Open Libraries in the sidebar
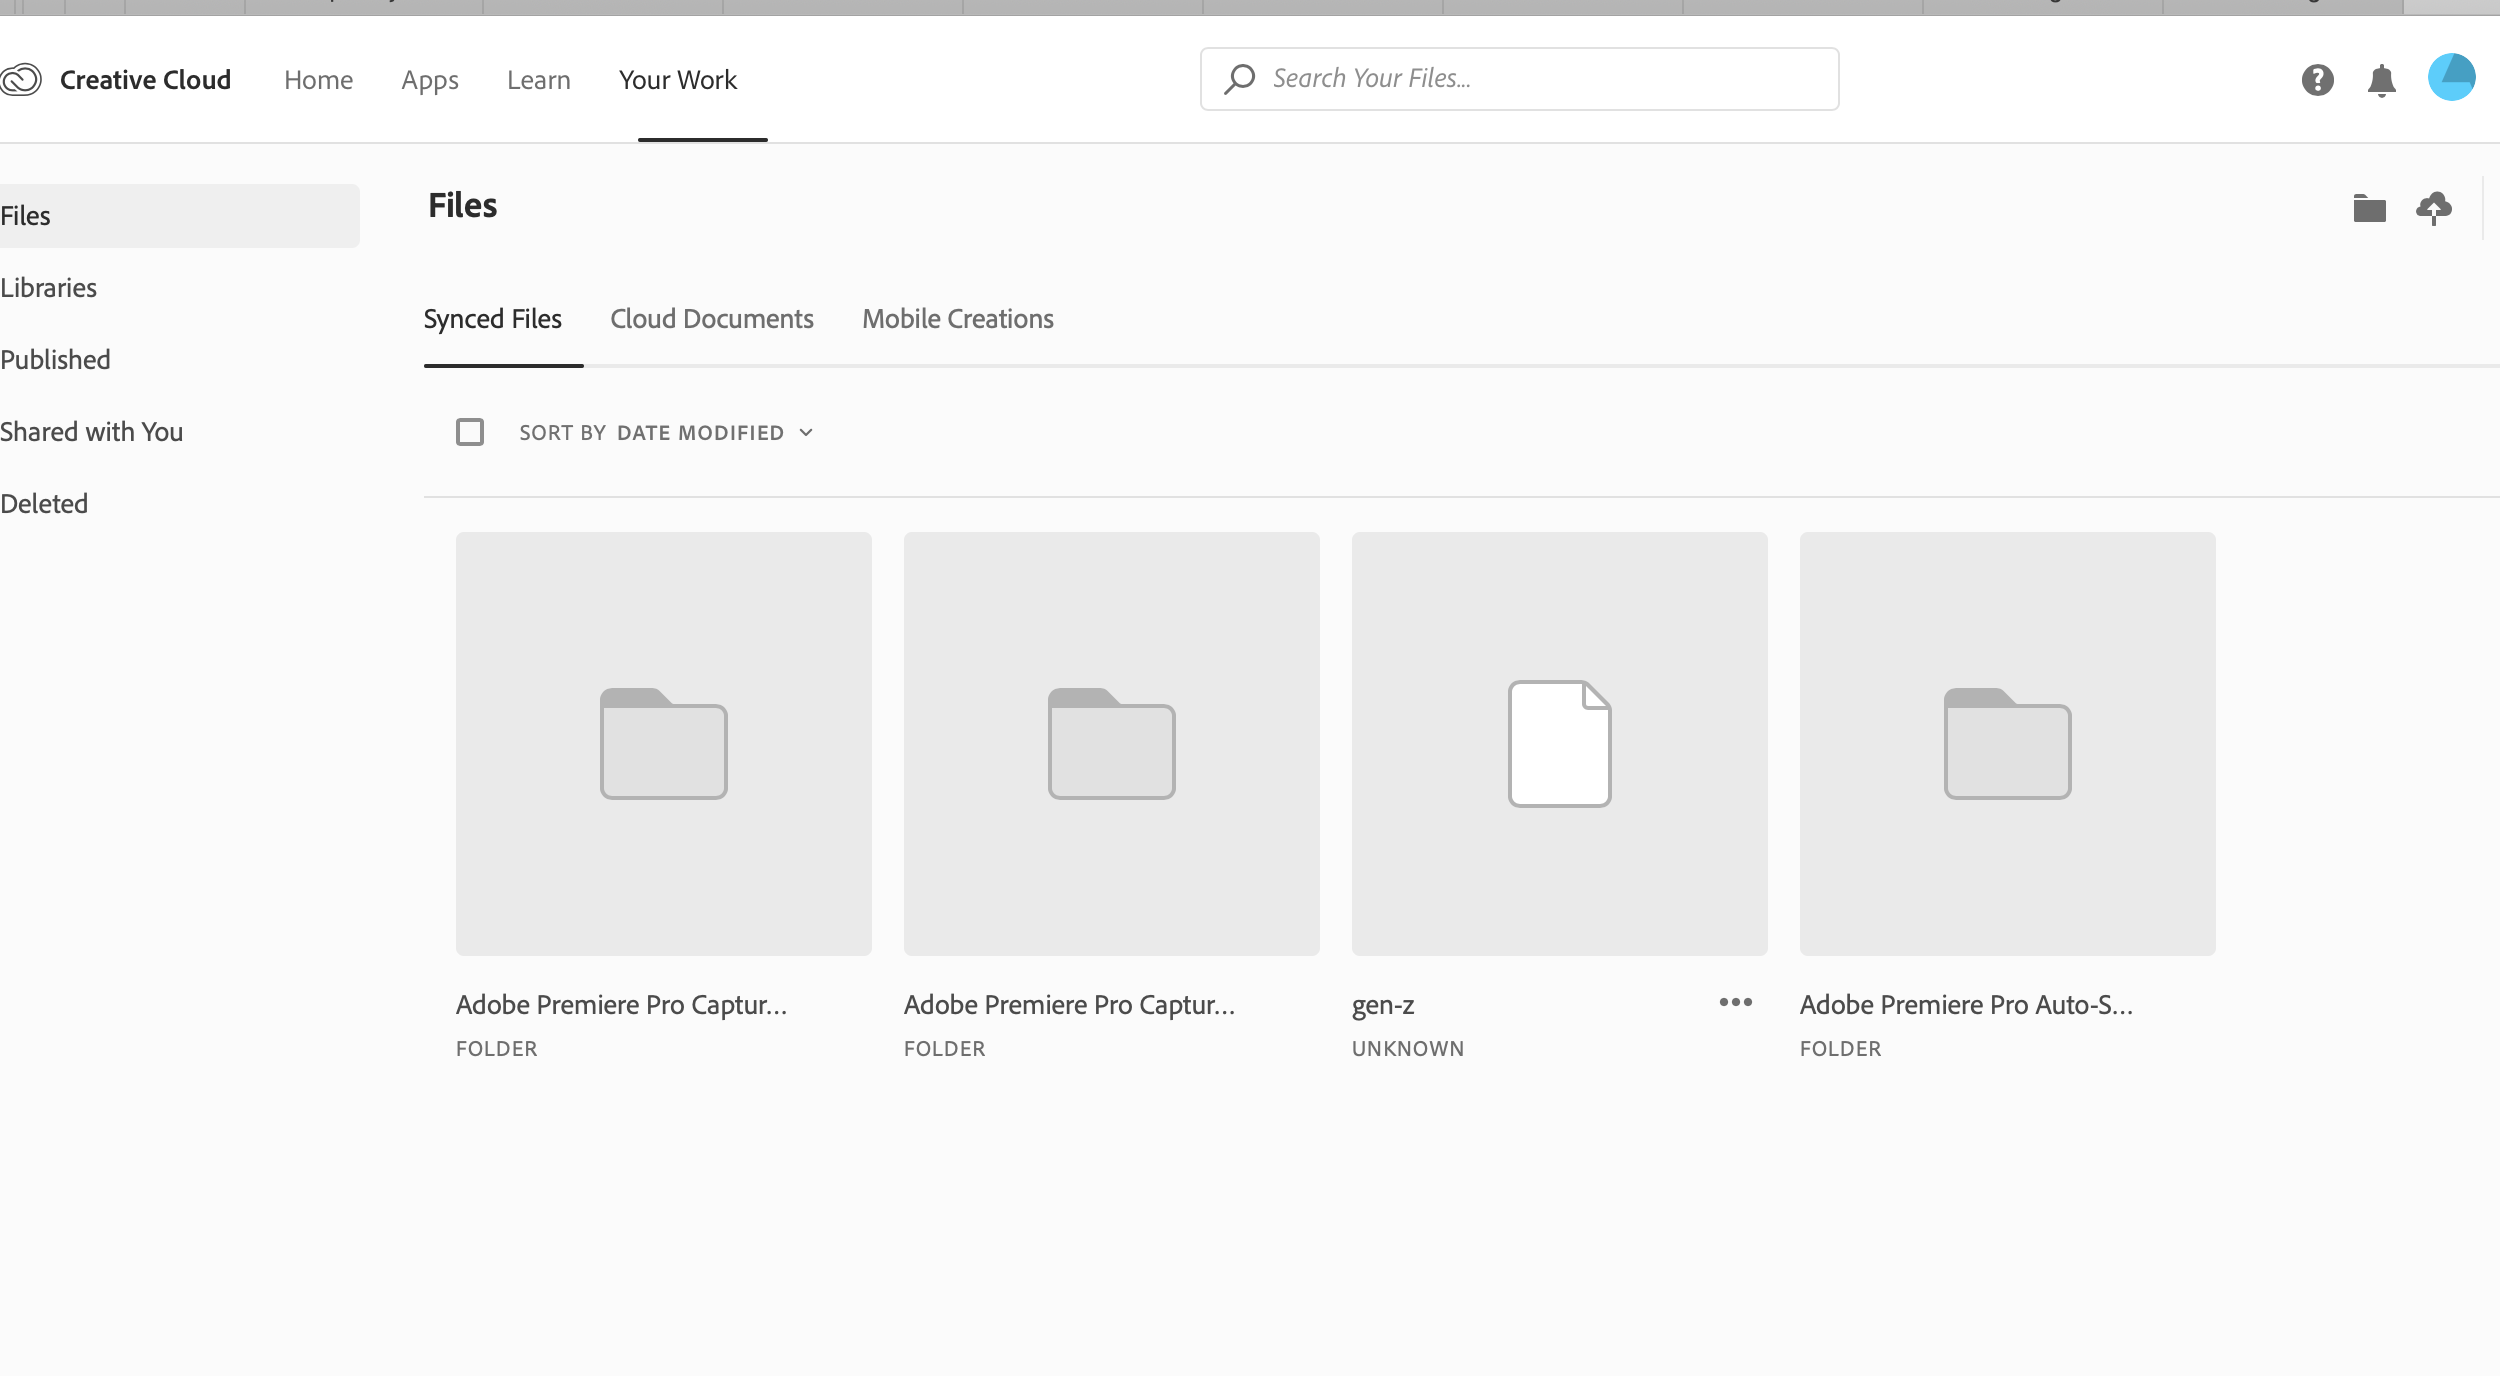 (49, 288)
